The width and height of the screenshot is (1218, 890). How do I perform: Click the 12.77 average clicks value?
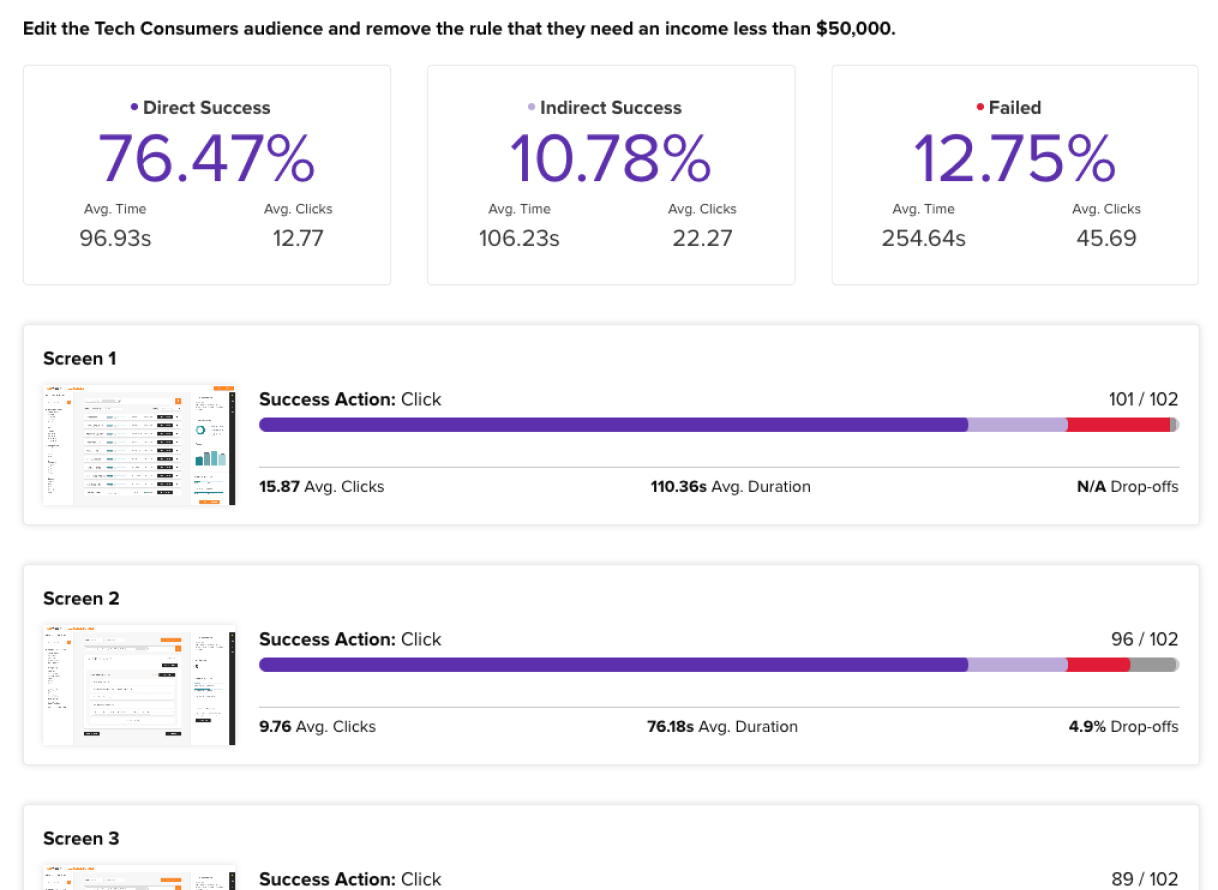pos(298,238)
